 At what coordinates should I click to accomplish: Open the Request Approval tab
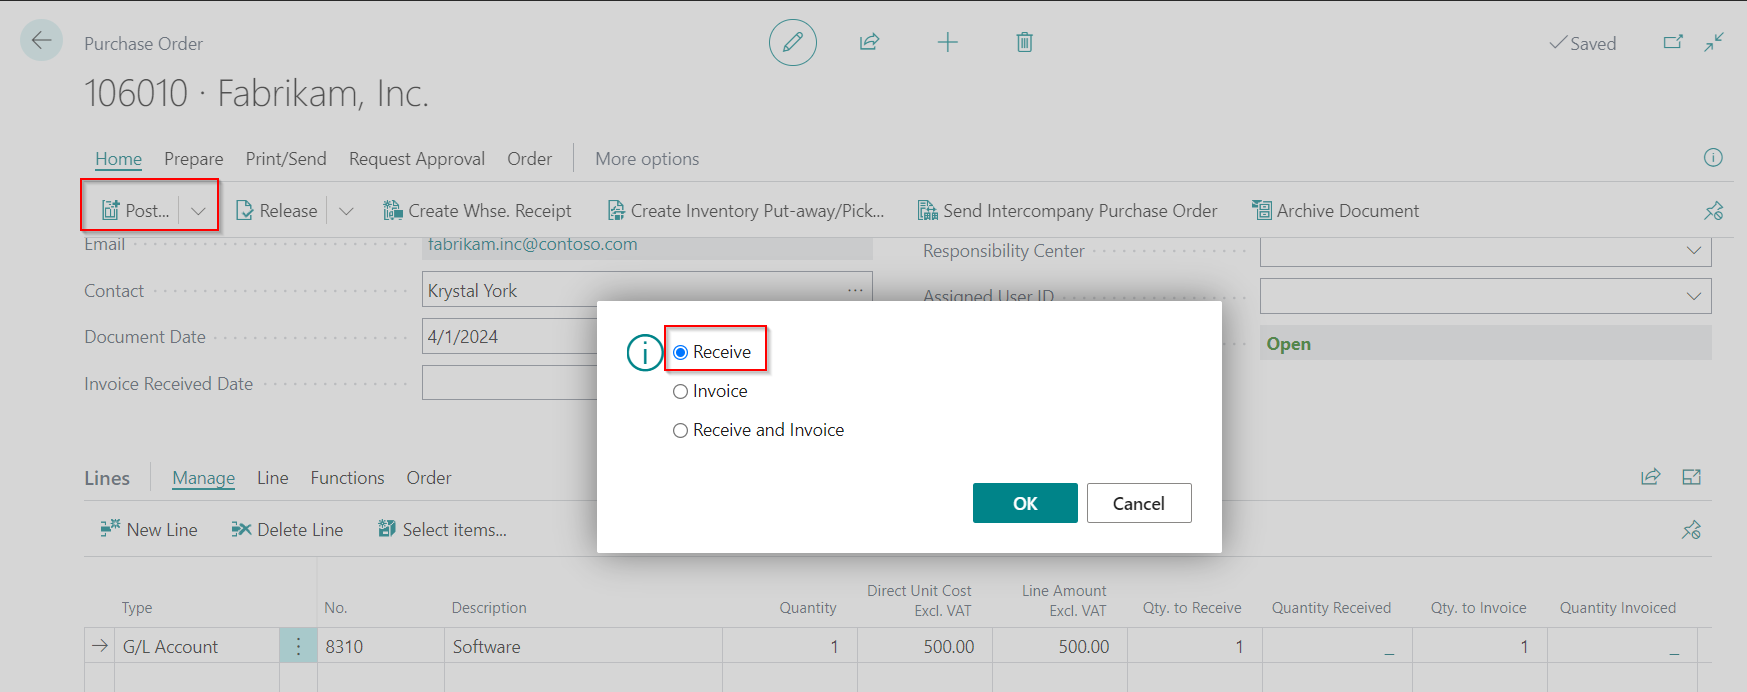pos(417,159)
